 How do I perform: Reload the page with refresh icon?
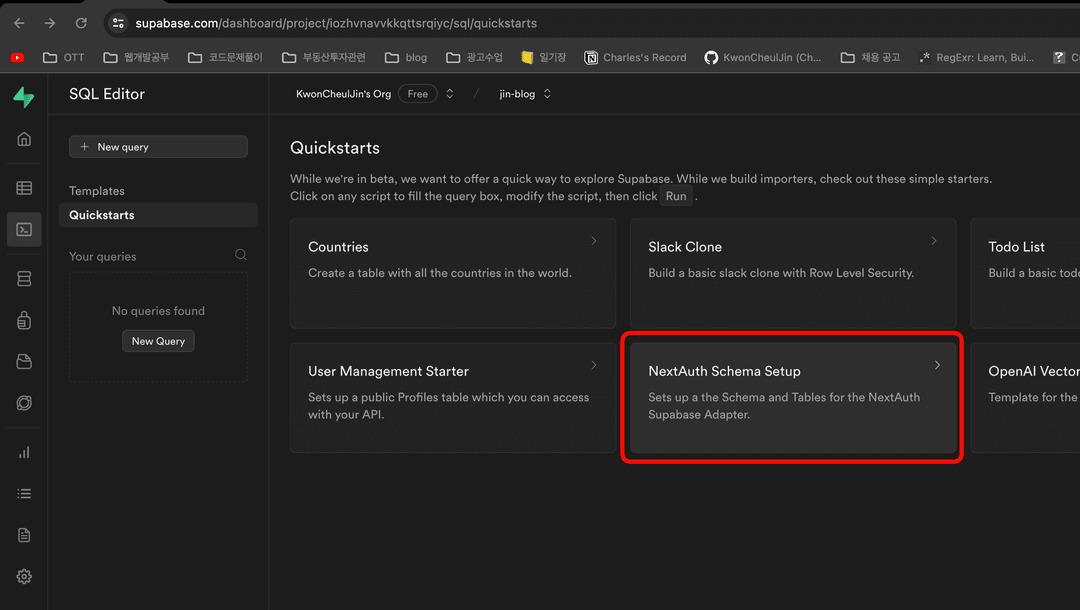[x=81, y=23]
